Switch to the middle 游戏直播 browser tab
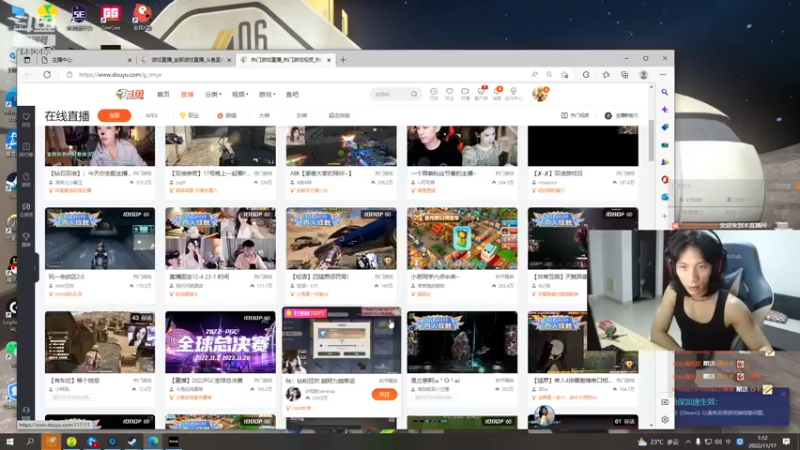 [187, 60]
